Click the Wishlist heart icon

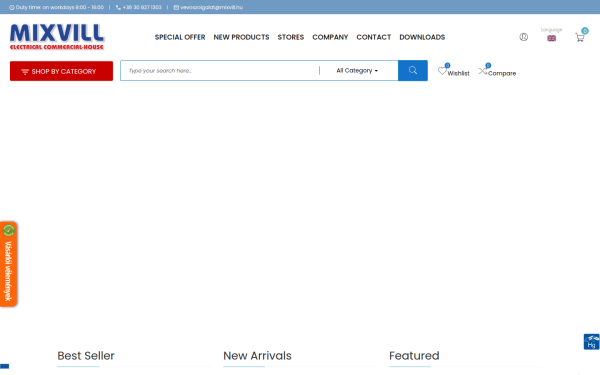tap(442, 71)
